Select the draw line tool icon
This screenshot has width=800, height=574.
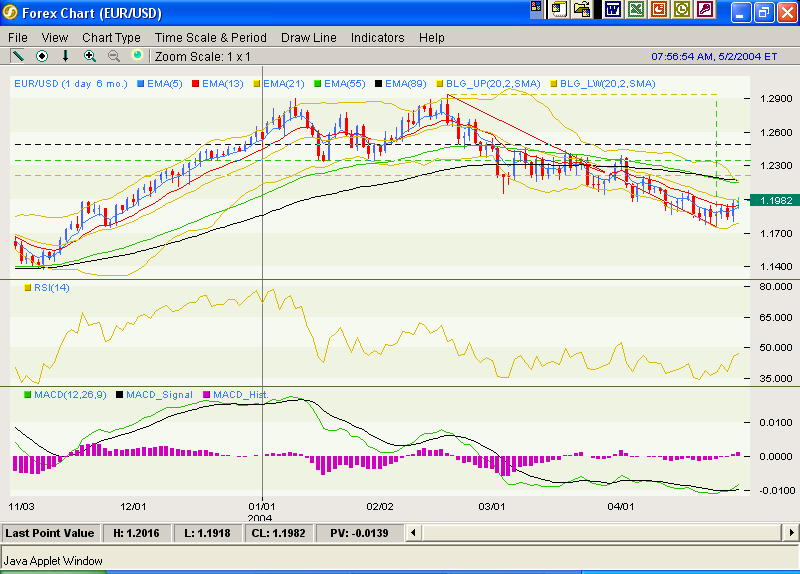[17, 56]
